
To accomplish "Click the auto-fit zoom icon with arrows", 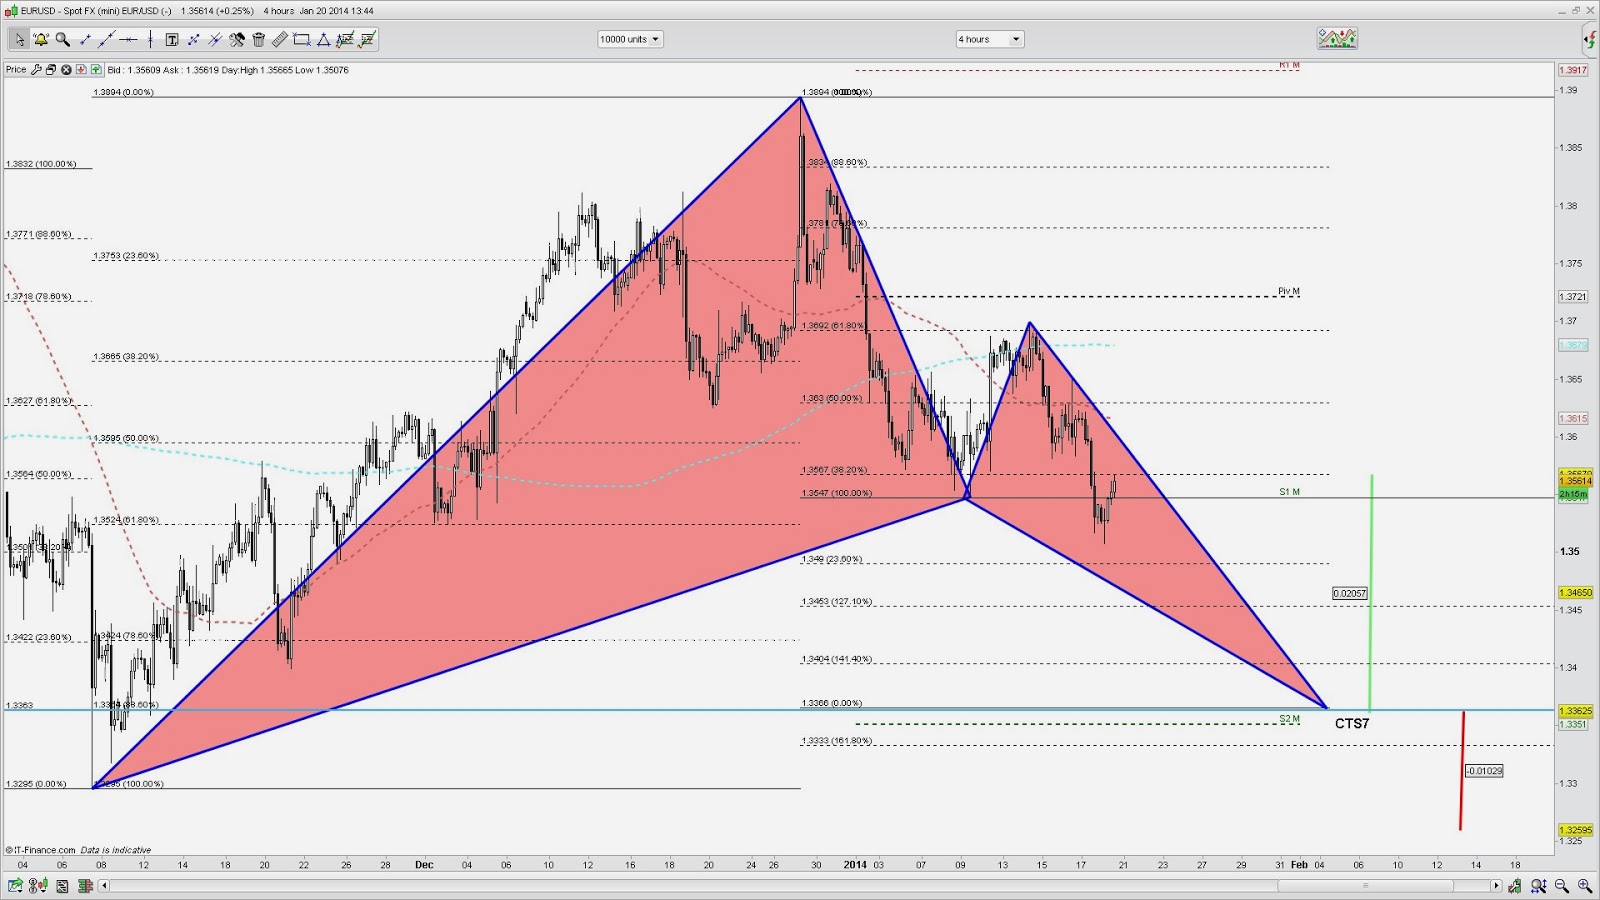I will coord(1539,886).
